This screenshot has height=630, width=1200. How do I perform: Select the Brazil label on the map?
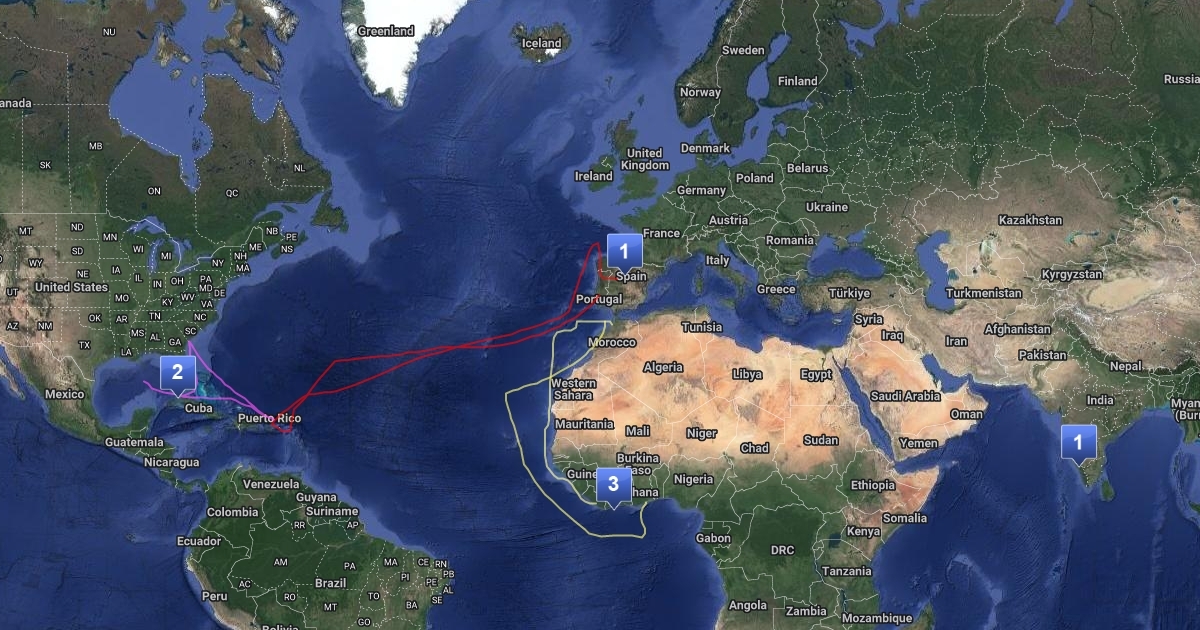[330, 582]
